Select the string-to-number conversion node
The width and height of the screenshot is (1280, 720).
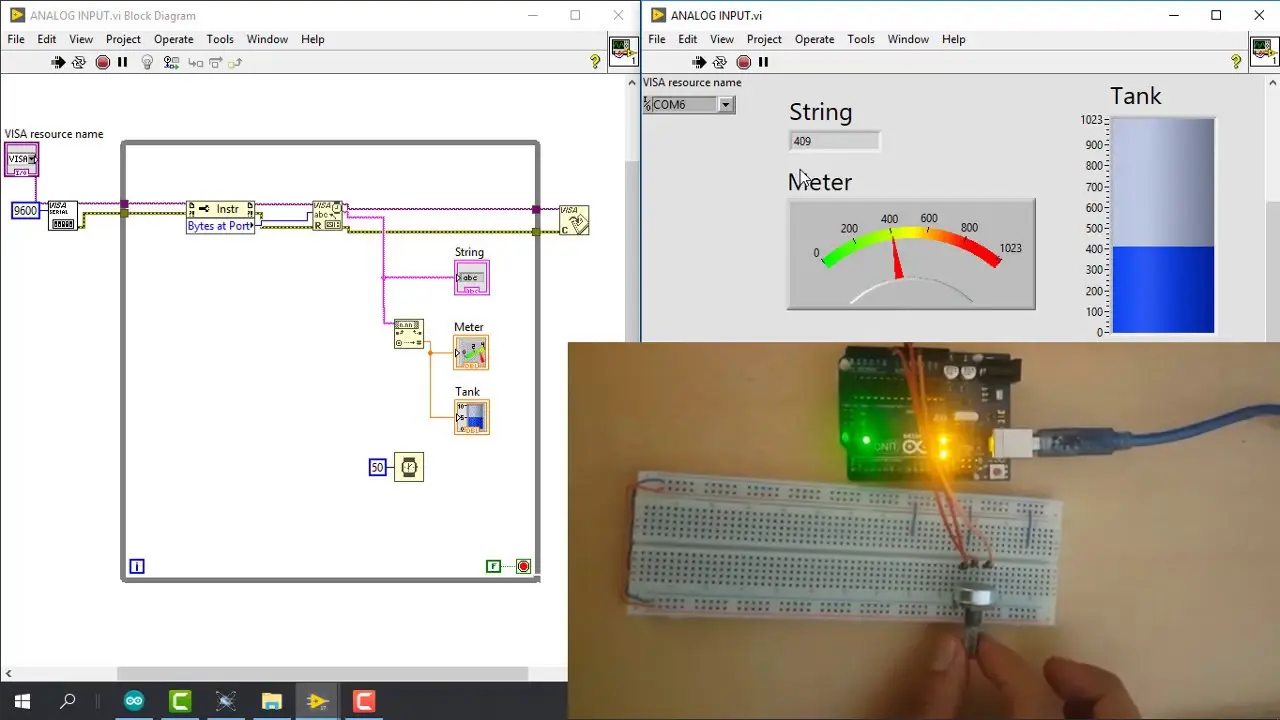click(408, 334)
